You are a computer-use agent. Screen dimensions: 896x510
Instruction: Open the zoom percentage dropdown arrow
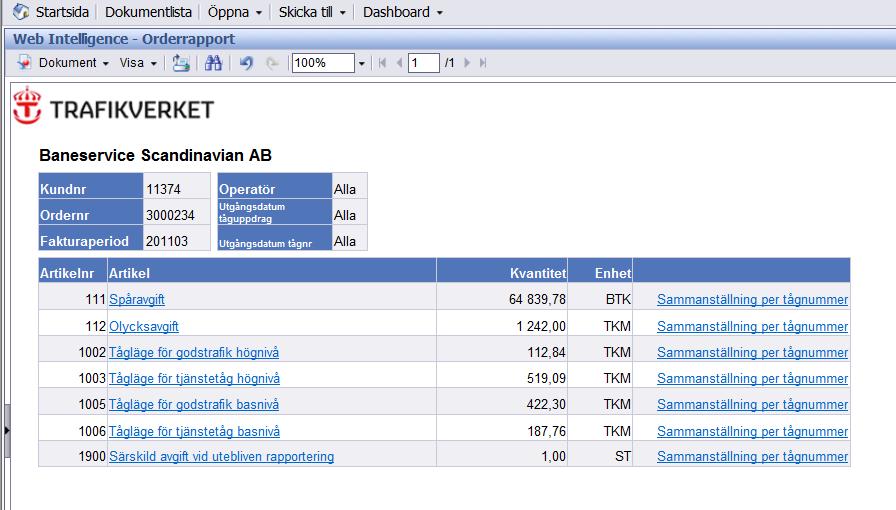[361, 63]
